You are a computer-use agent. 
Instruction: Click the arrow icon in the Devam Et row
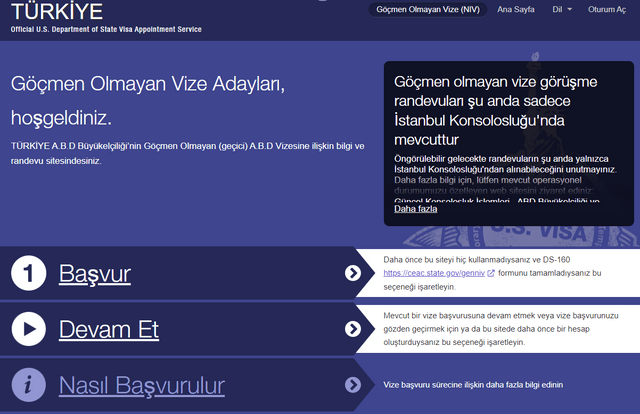(353, 329)
